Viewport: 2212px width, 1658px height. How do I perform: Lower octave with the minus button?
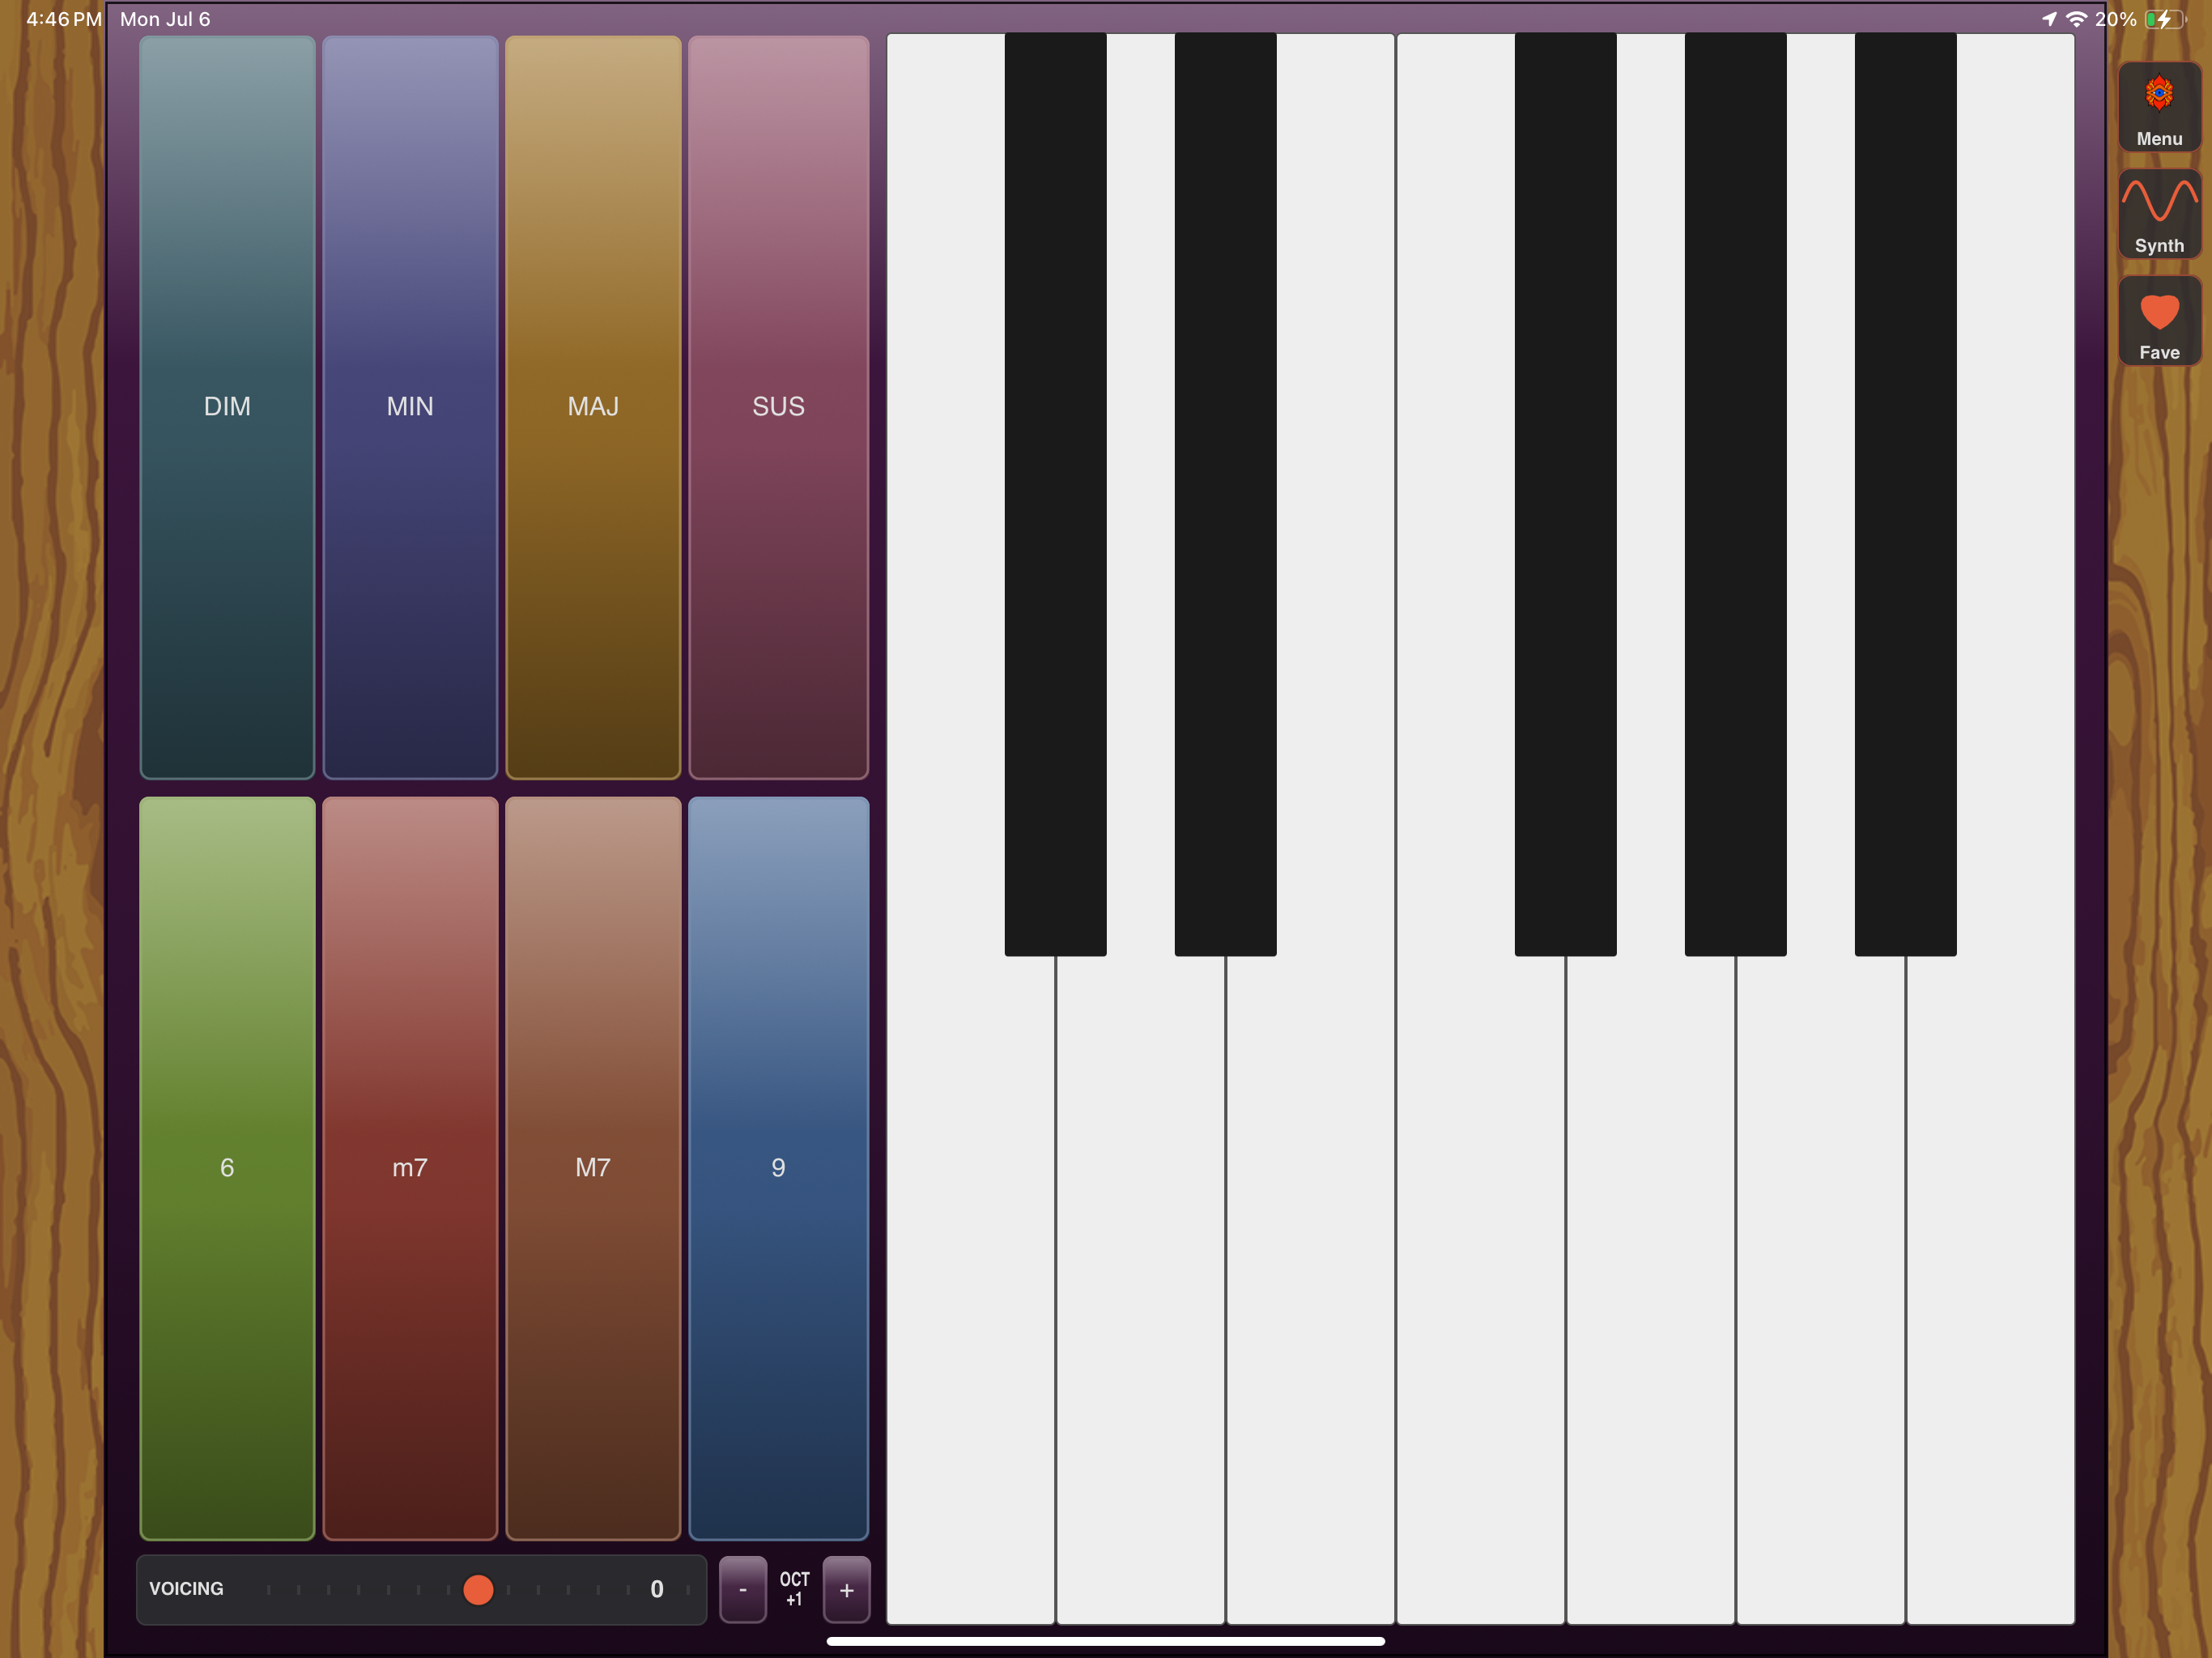(x=743, y=1590)
